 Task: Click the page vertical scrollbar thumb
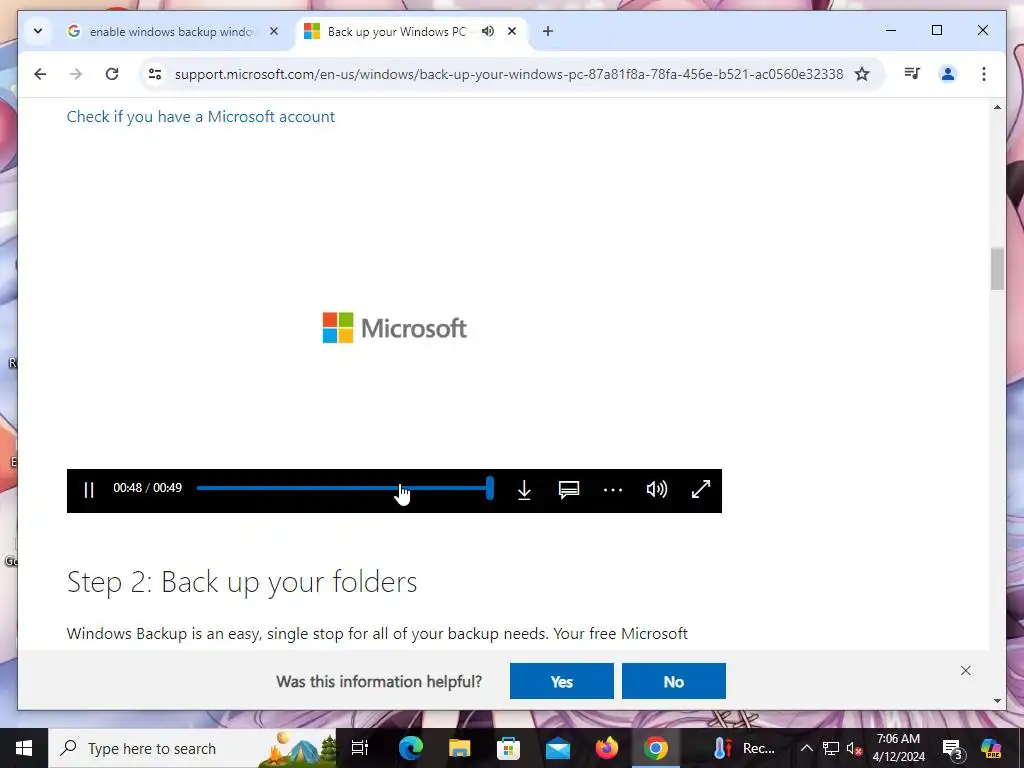coord(997,268)
